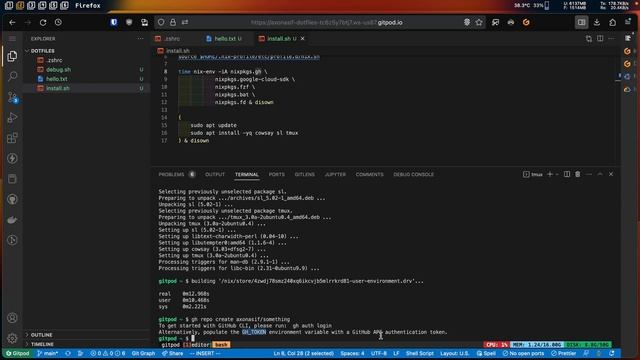640x360 pixels.
Task: Open Firefox history clock icon
Action: [x=58, y=22]
